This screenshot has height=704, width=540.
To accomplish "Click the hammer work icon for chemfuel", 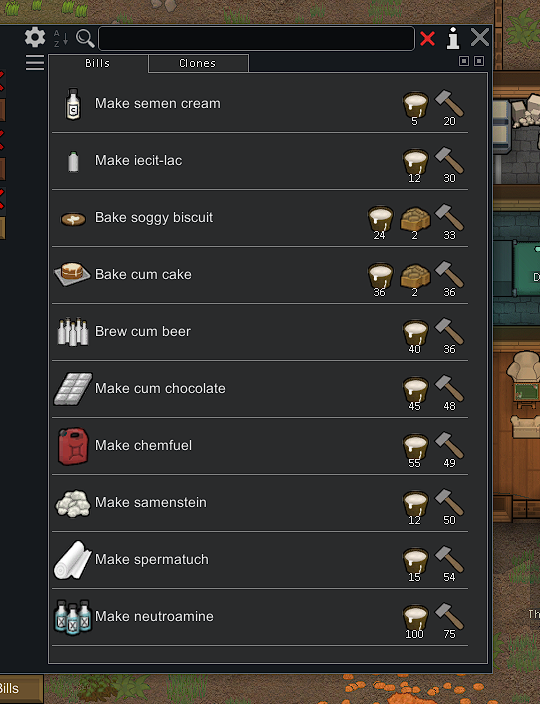I will point(449,445).
